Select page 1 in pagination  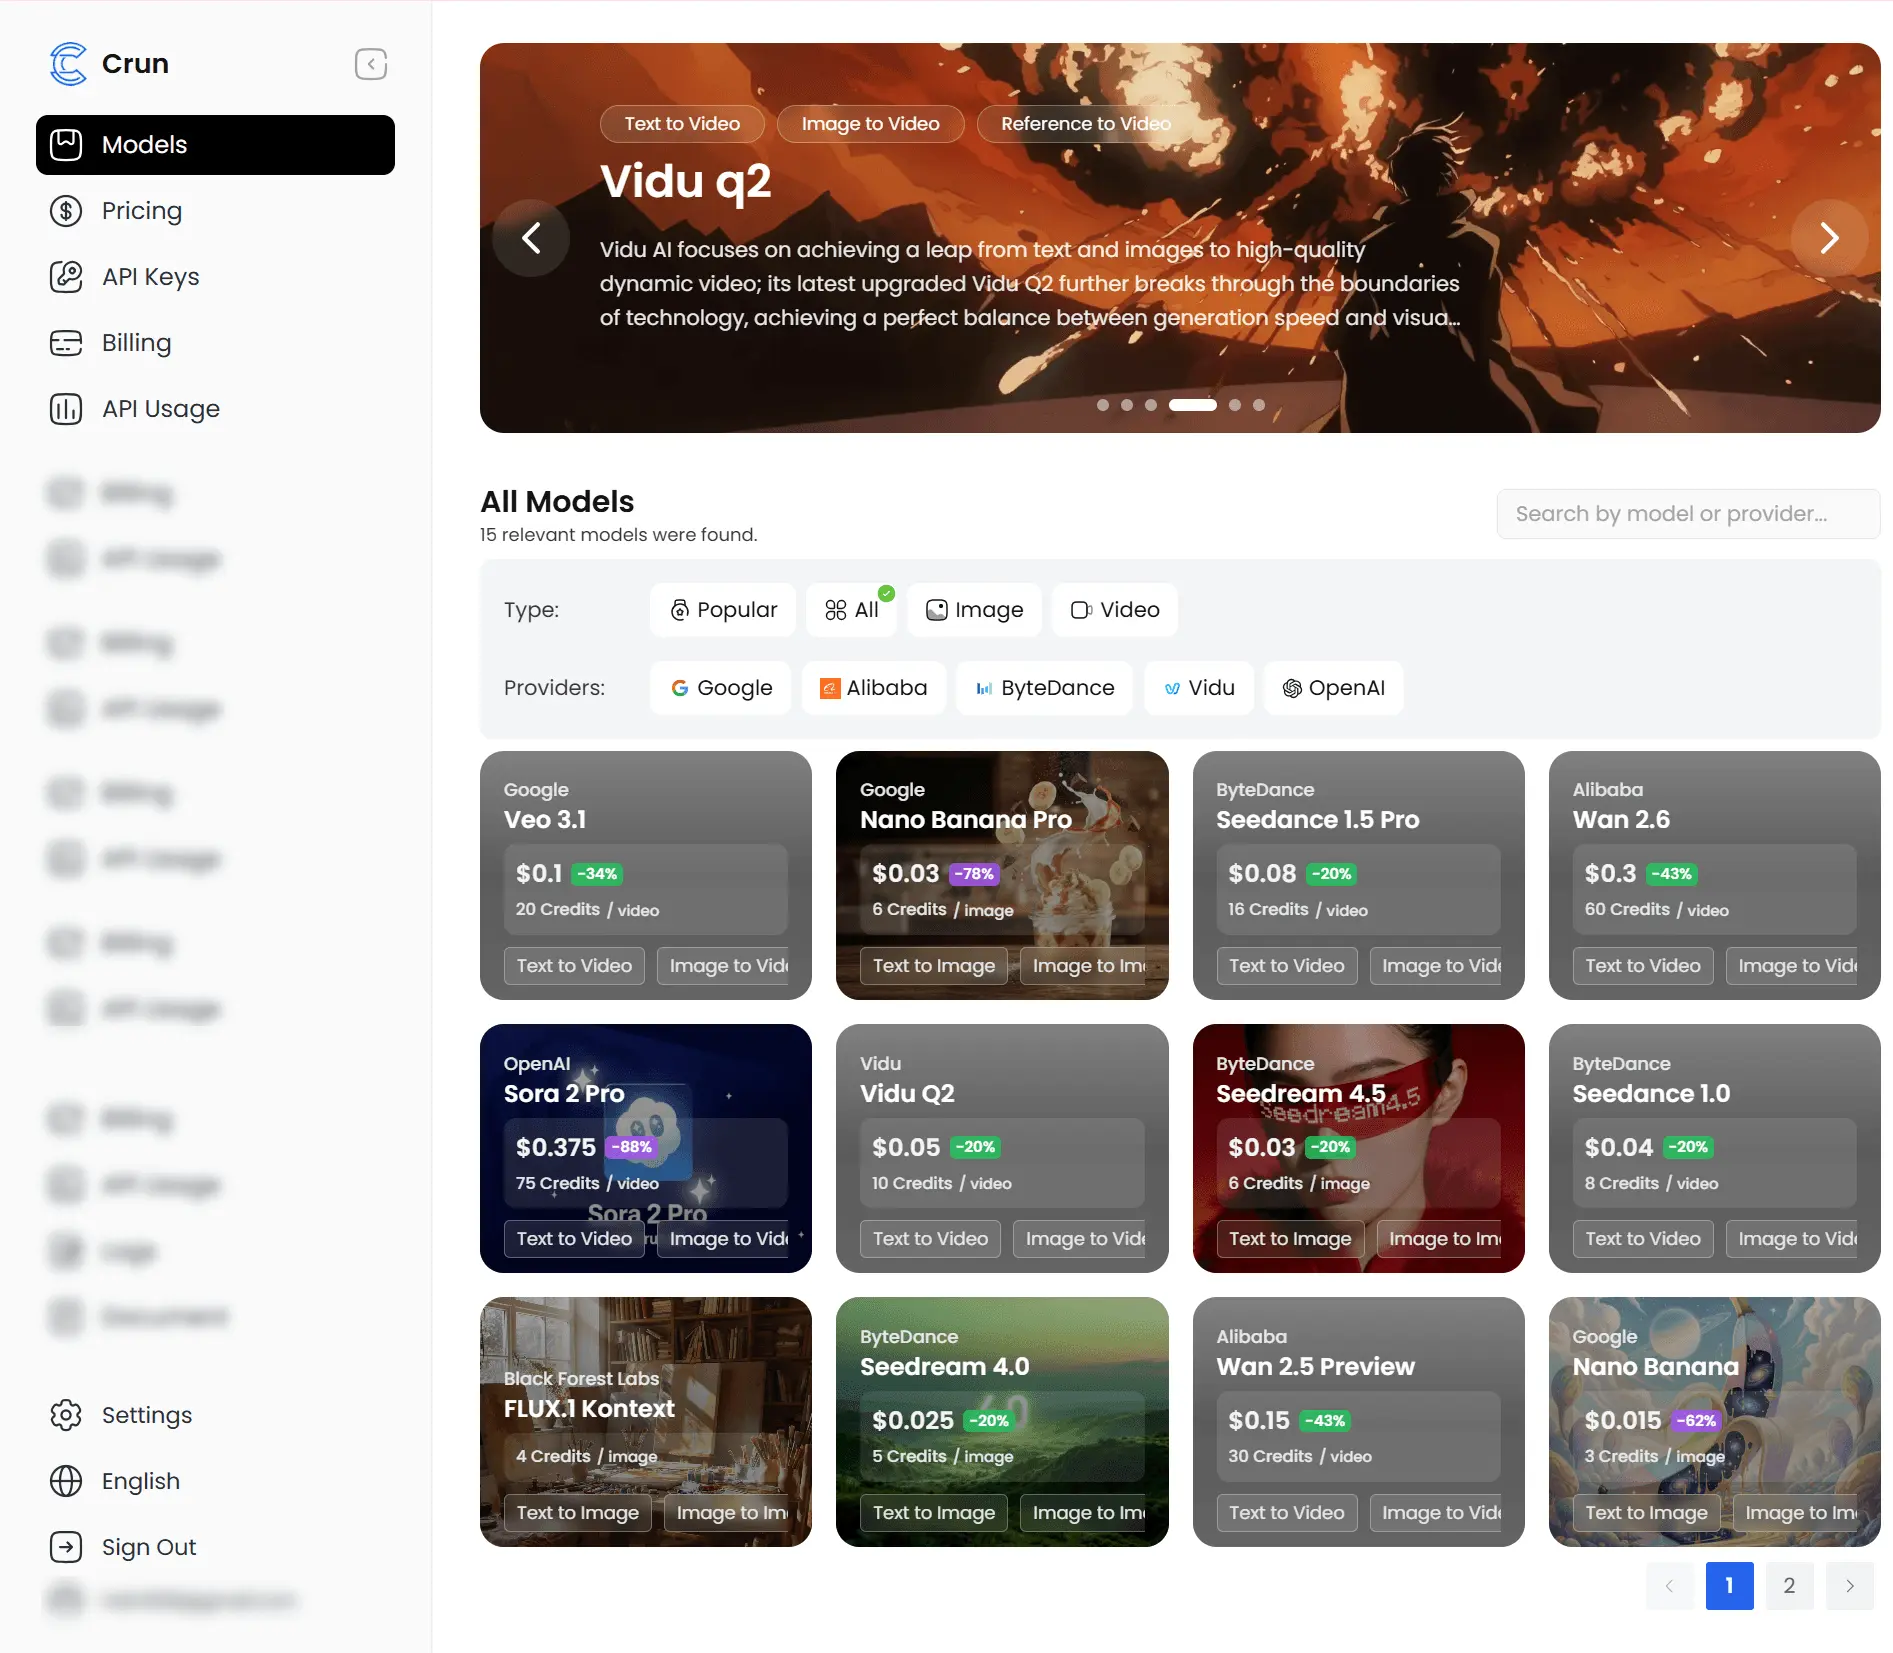(x=1730, y=1586)
